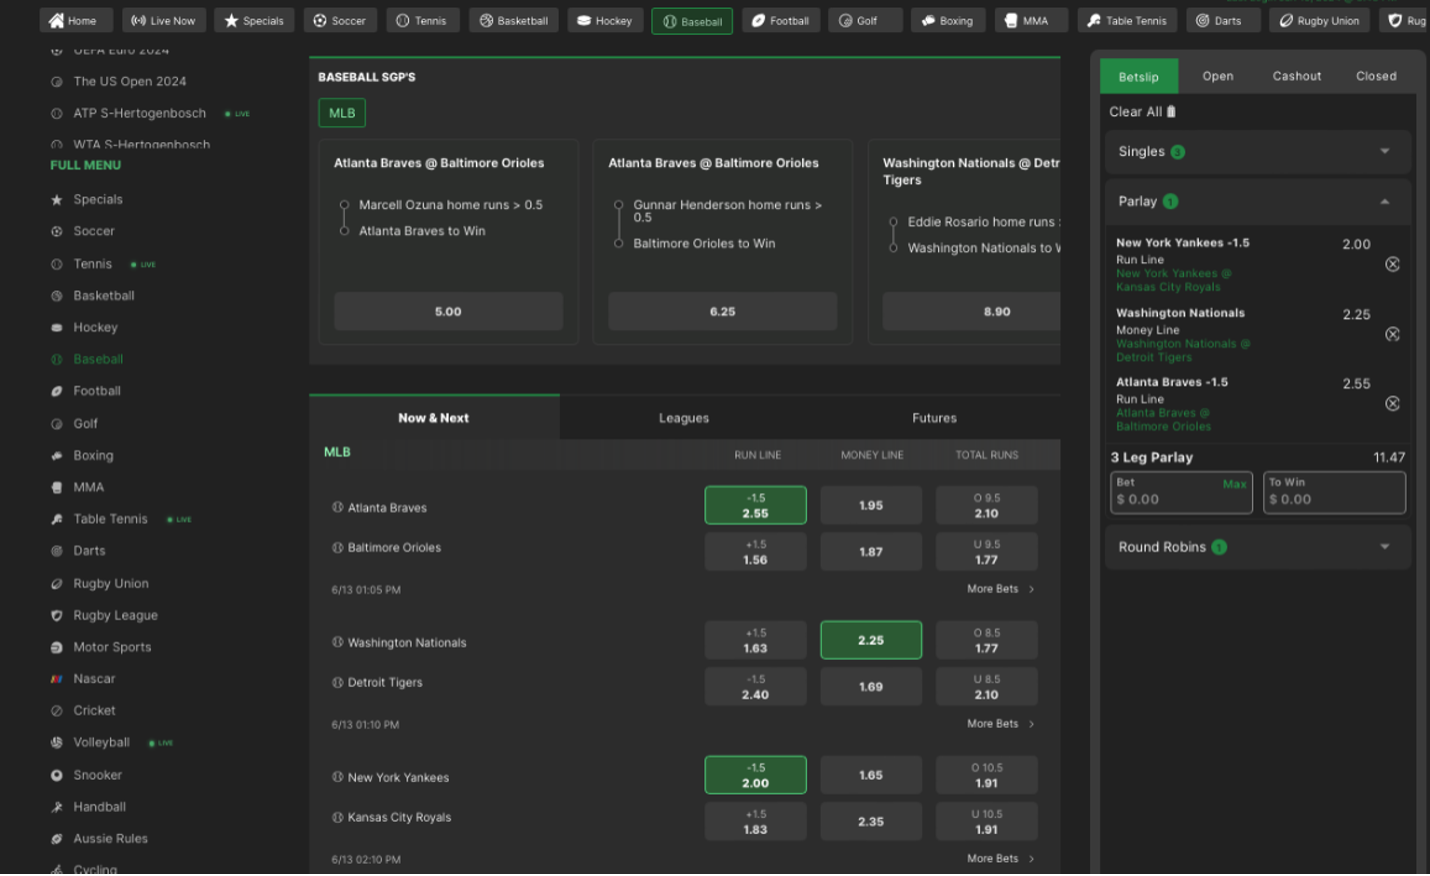Screen dimensions: 1430x876
Task: Switch to the Cashout tab
Action: (1296, 76)
